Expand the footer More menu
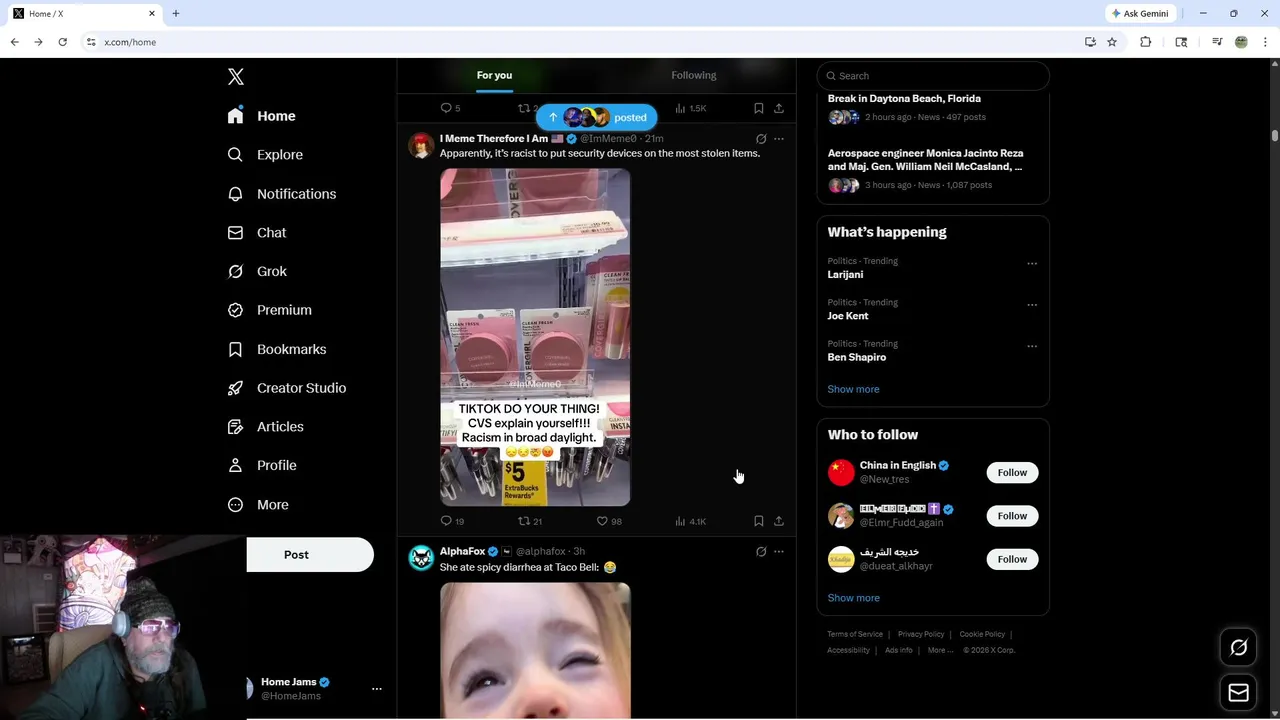 click(x=940, y=650)
